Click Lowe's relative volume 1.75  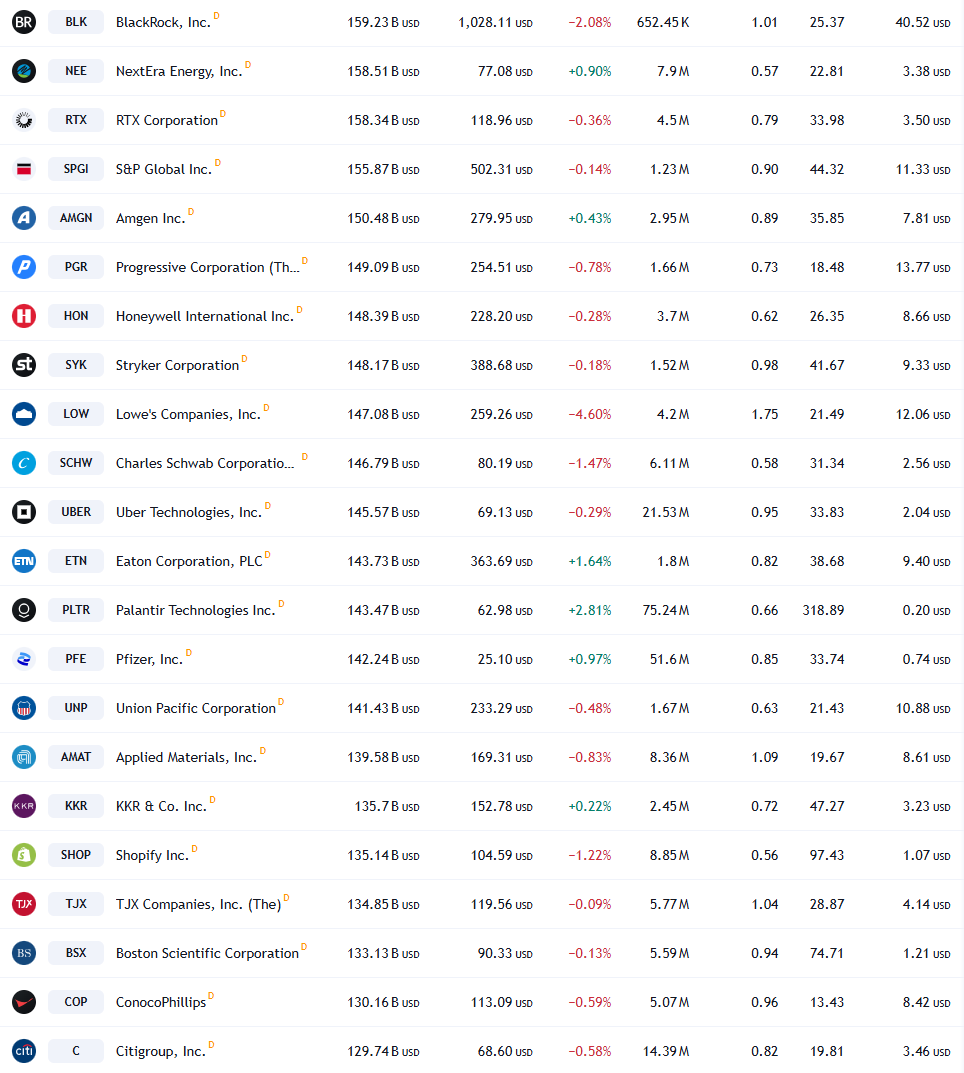point(764,415)
